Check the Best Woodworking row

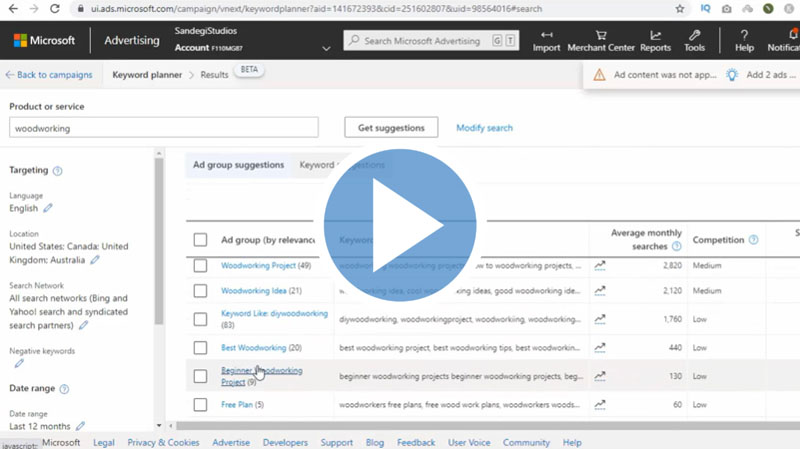(200, 348)
